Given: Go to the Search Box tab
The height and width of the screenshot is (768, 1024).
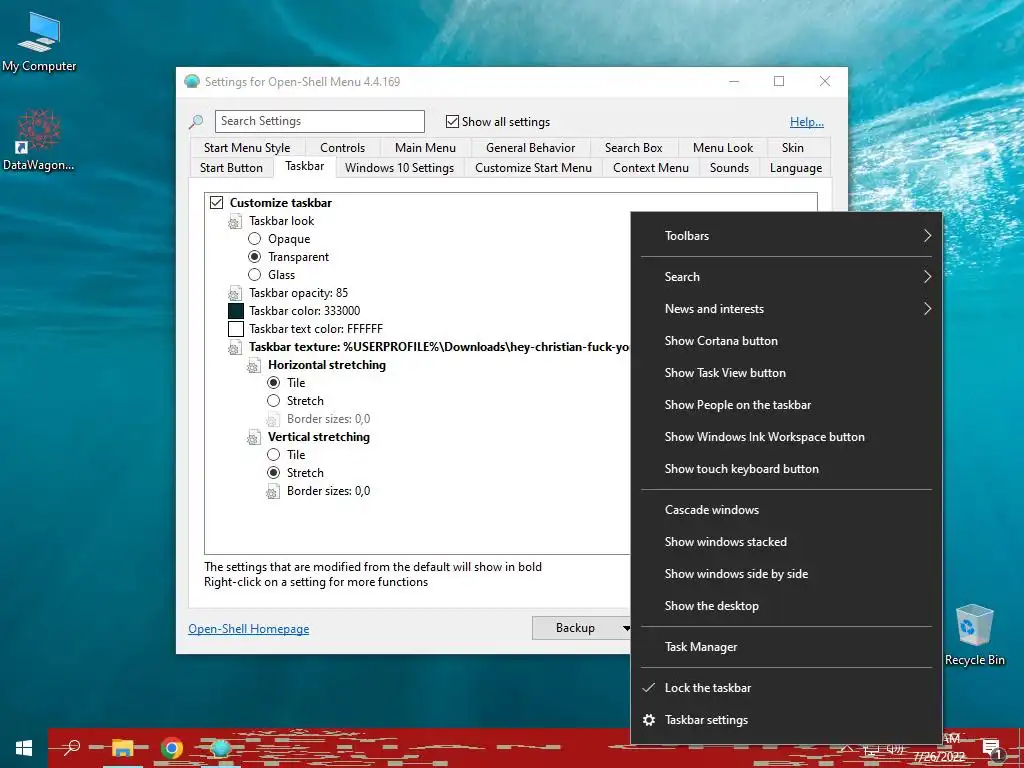Looking at the screenshot, I should point(633,148).
